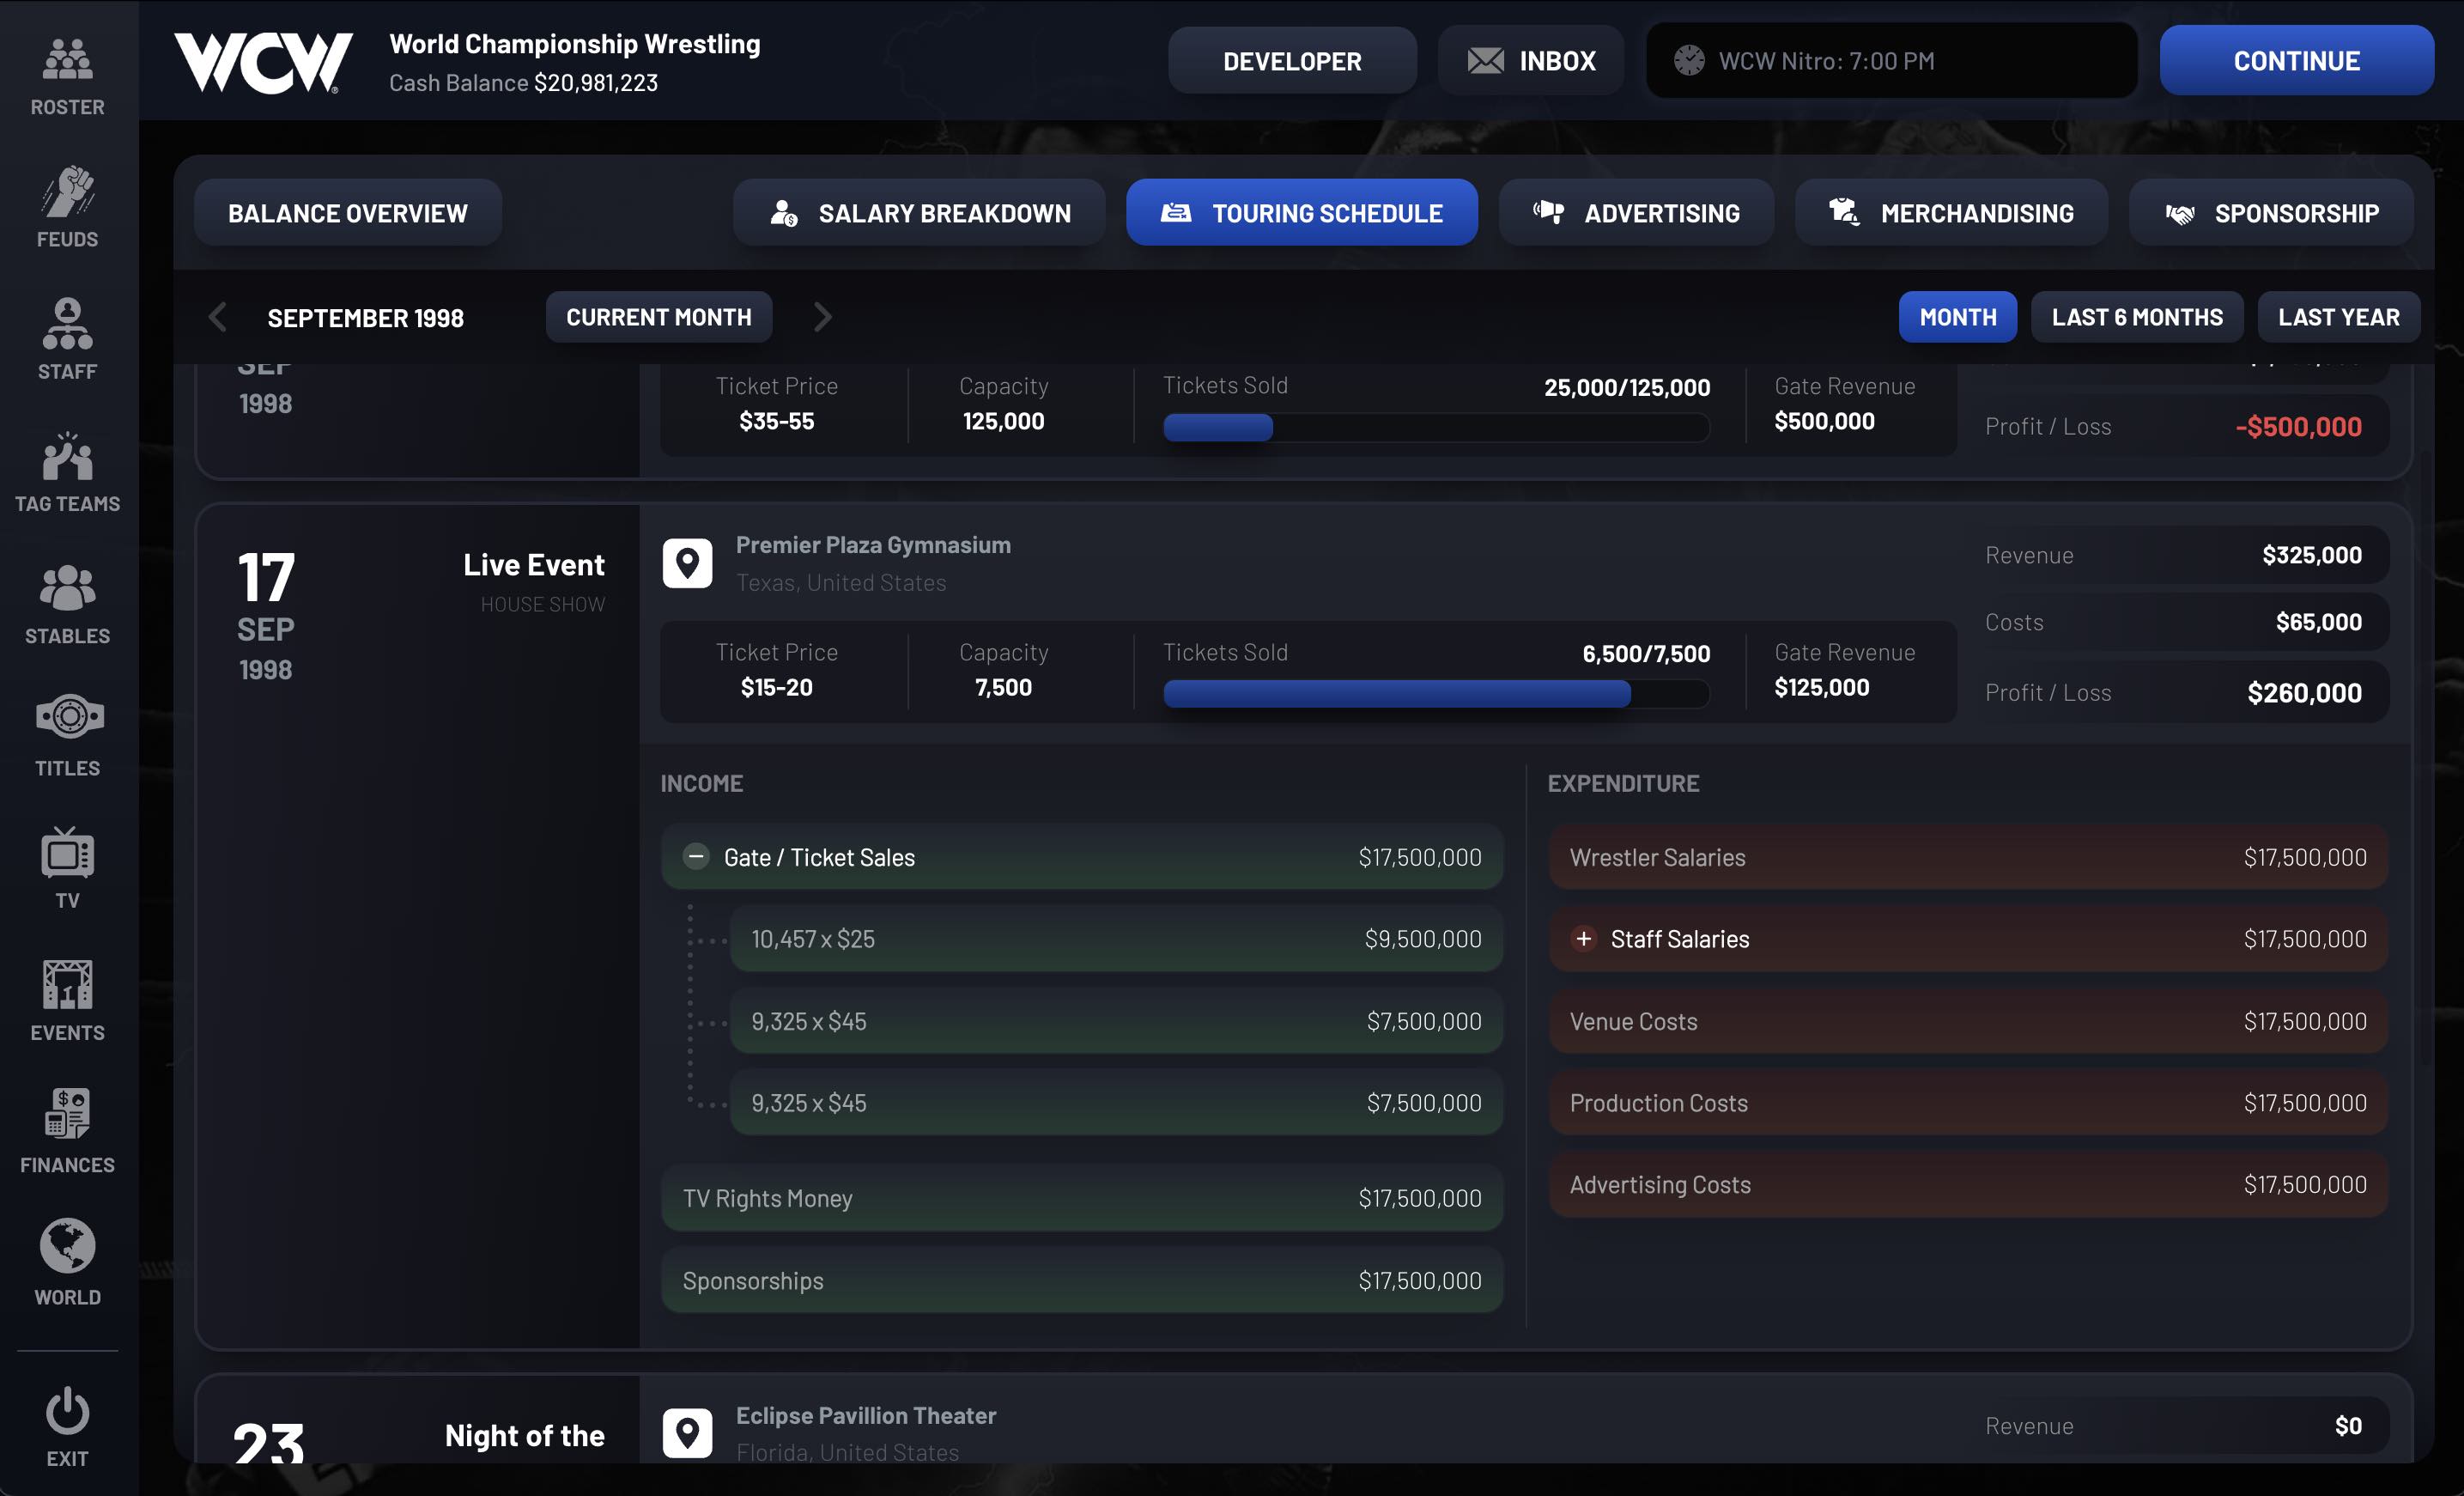Click the Live Event house show title
This screenshot has width=2464, height=1496.
click(x=533, y=565)
